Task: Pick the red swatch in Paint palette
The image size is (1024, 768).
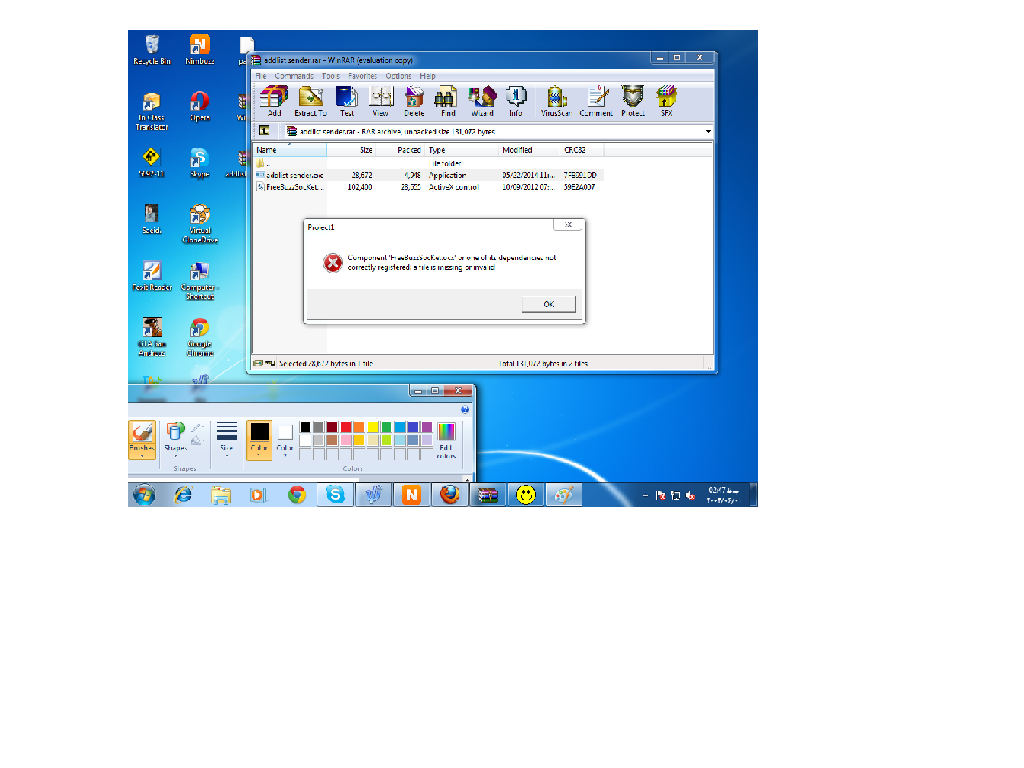Action: [345, 427]
